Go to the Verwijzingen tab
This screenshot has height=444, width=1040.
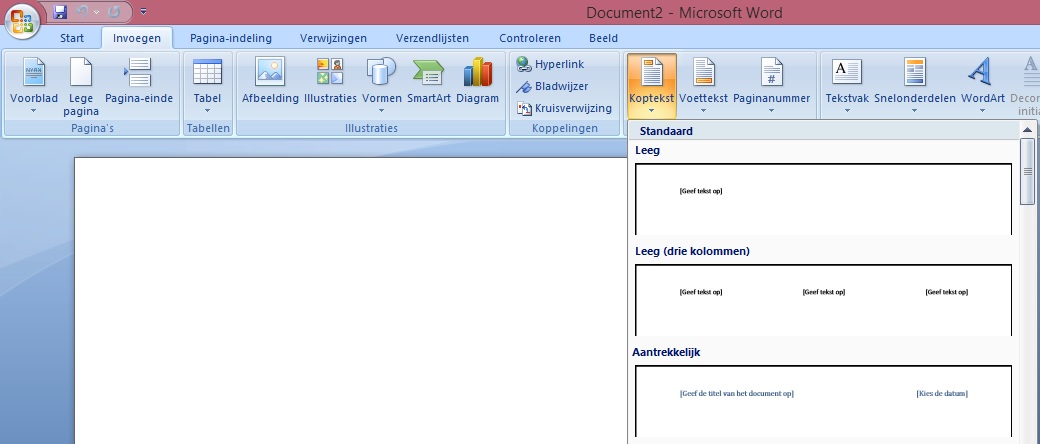coord(333,38)
